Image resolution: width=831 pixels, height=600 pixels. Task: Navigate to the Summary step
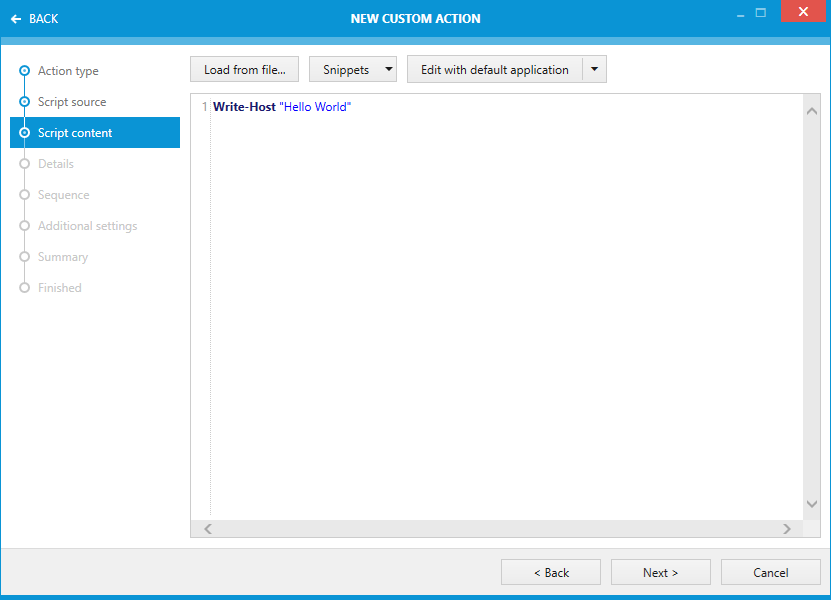23,256
